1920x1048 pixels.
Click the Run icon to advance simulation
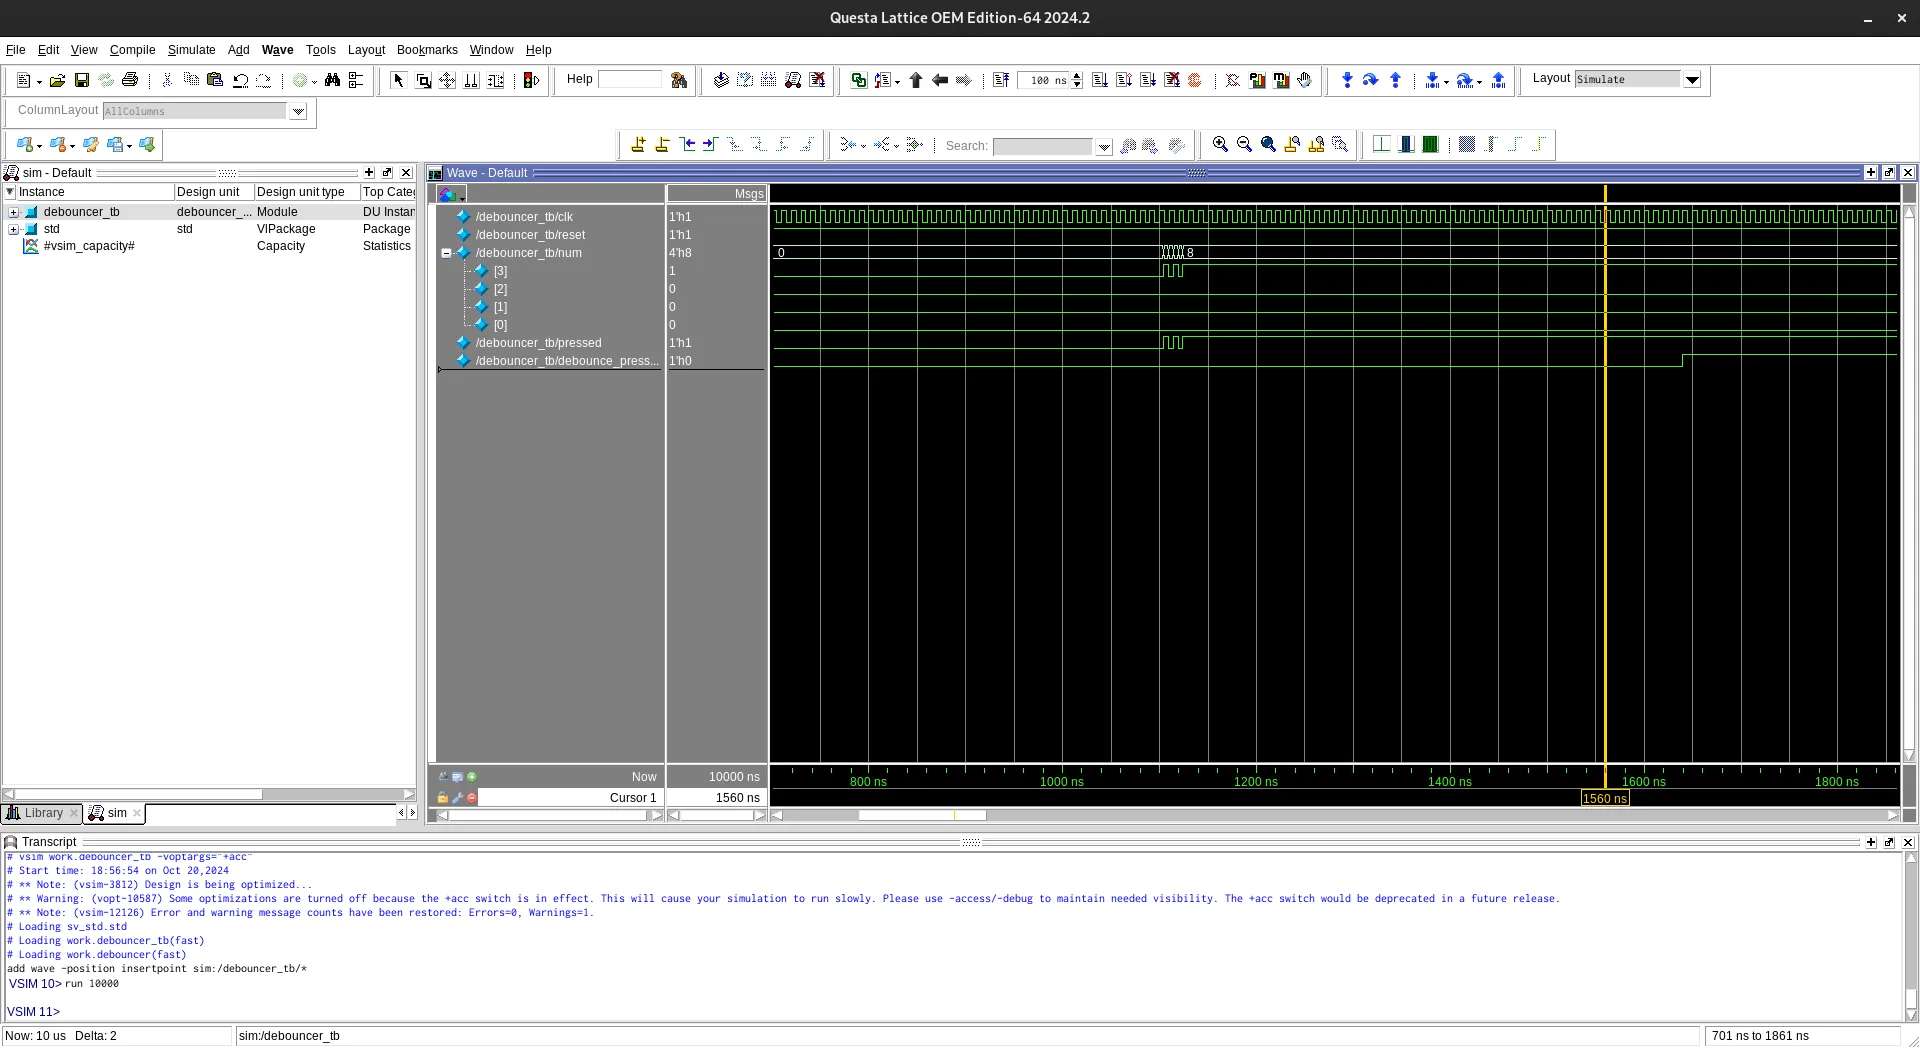(x=1100, y=80)
